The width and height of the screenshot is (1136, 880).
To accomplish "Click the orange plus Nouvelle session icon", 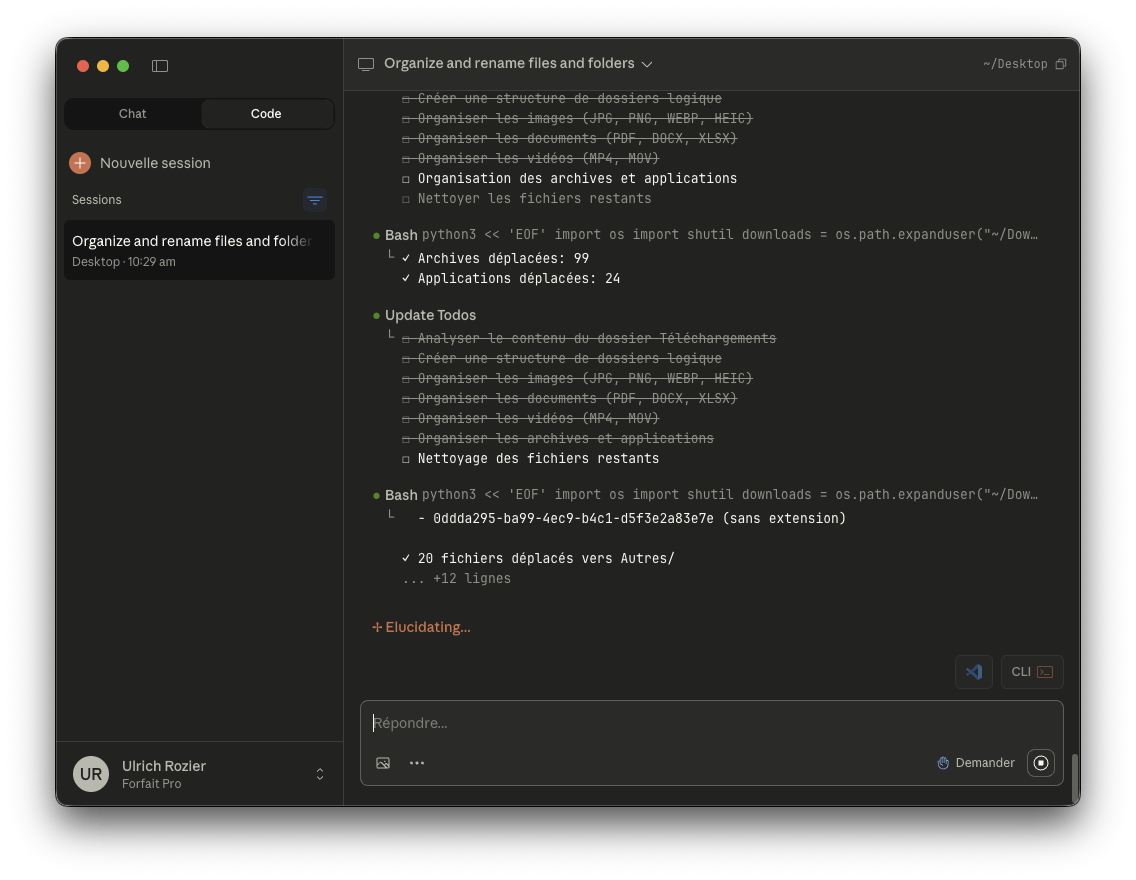I will pyautogui.click(x=80, y=163).
